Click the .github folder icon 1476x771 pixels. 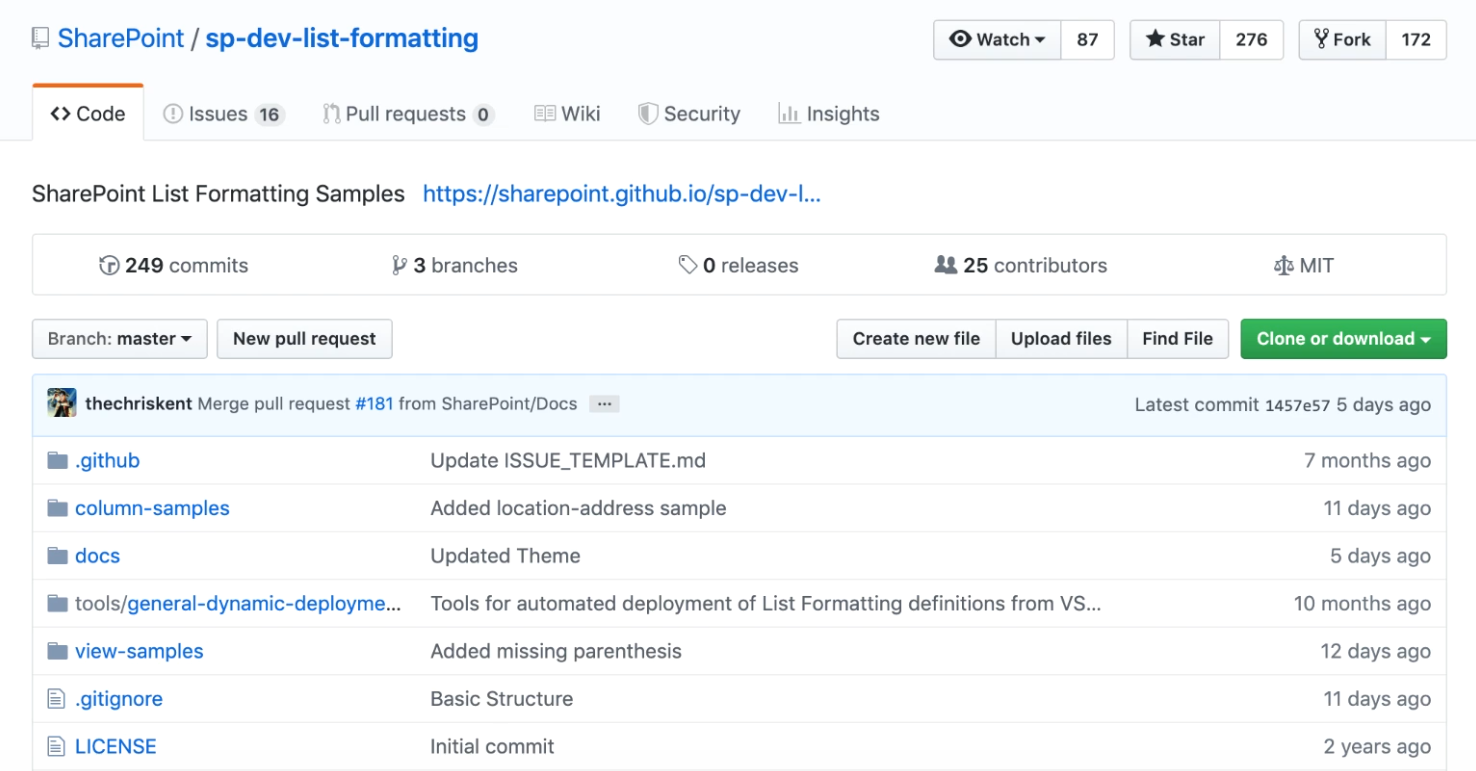tap(57, 461)
